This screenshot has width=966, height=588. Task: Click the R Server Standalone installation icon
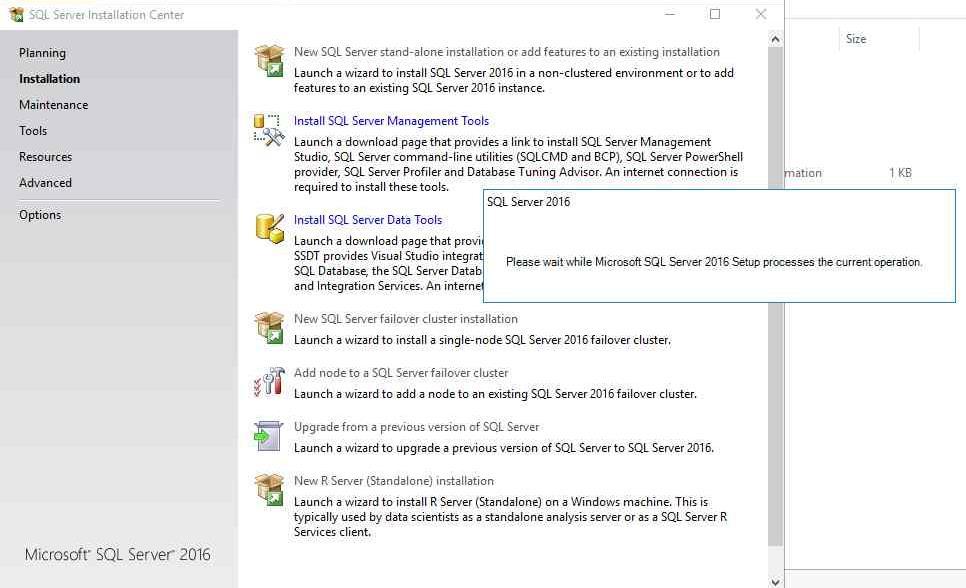[x=269, y=489]
